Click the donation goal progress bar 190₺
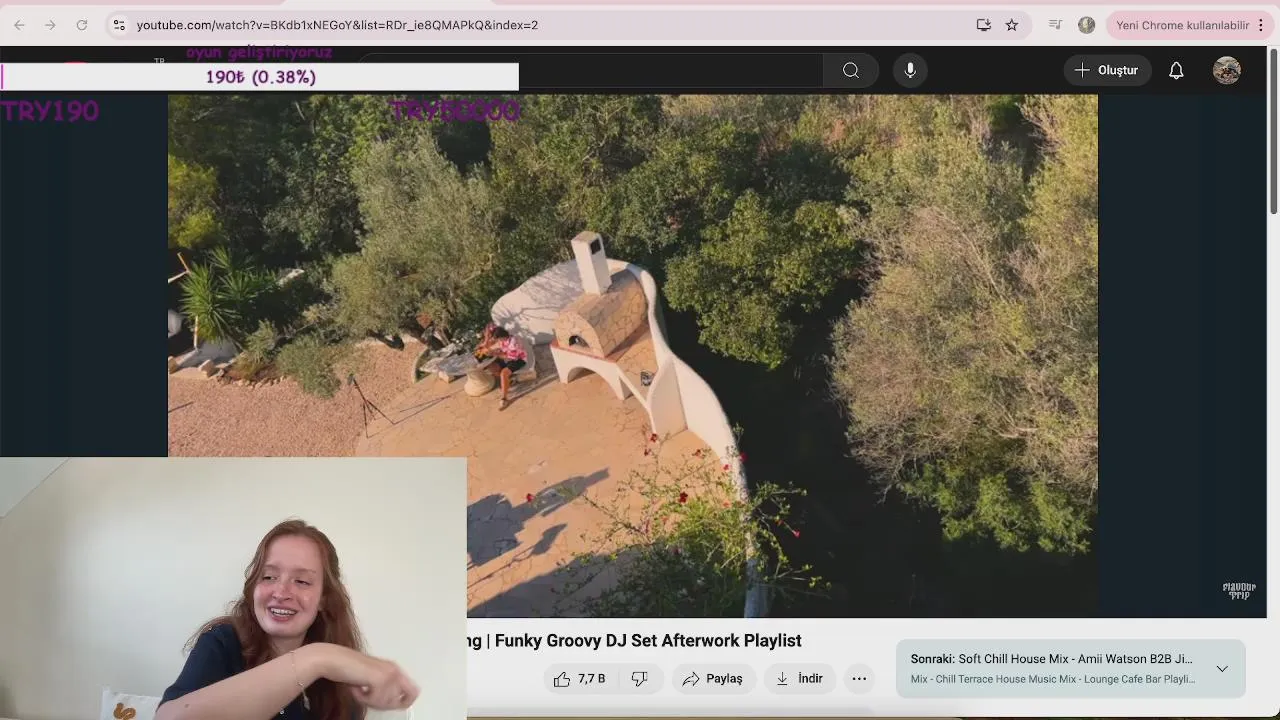This screenshot has height=720, width=1280. click(260, 77)
